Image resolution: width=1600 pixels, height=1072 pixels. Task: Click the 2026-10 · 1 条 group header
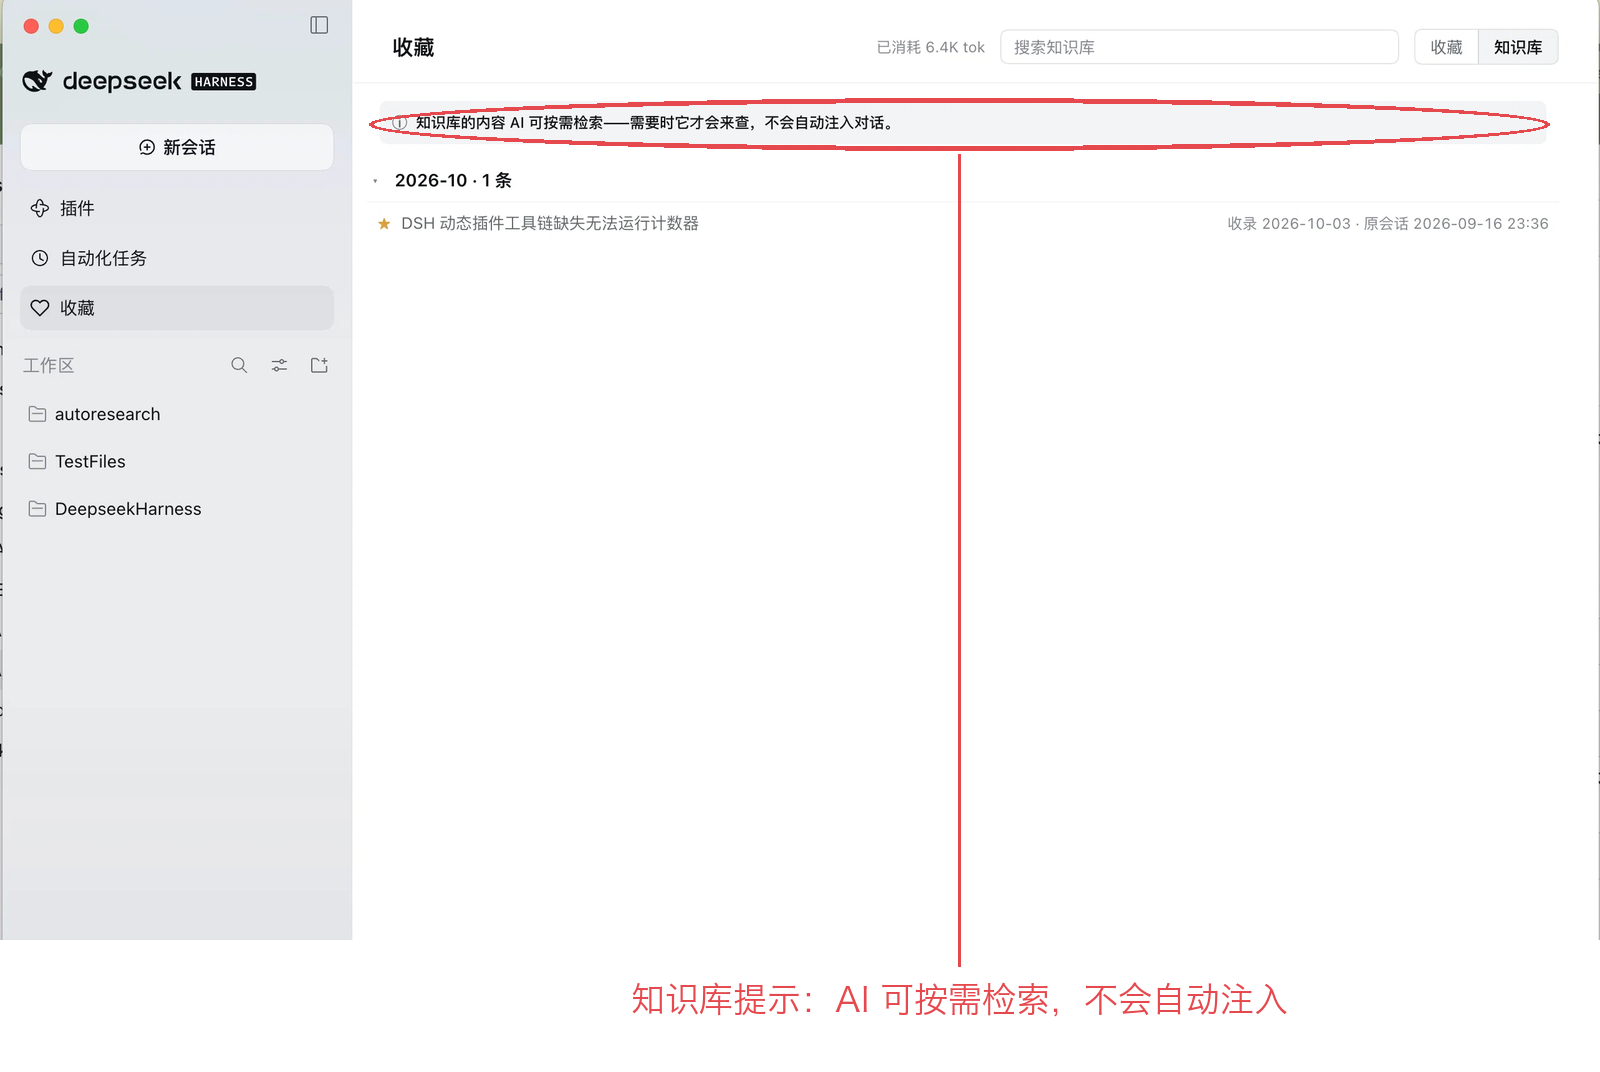click(x=453, y=180)
